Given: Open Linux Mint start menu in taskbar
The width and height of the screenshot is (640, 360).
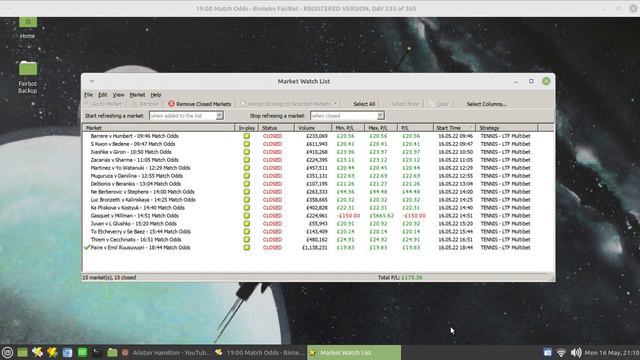Looking at the screenshot, I should pos(7,353).
